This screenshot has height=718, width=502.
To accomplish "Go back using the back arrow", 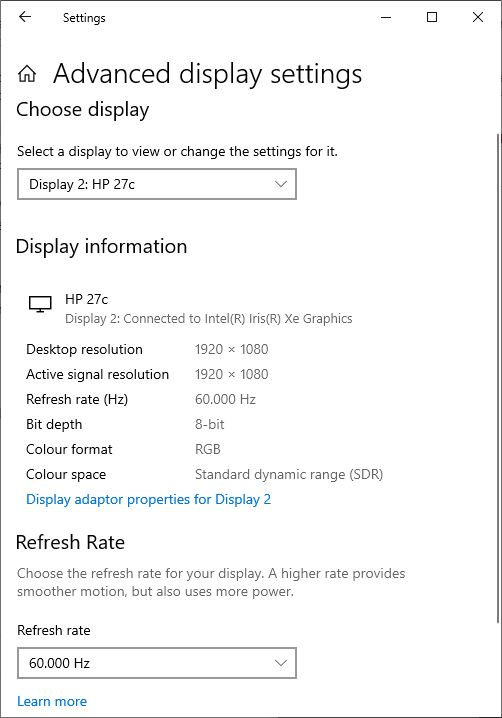I will (25, 17).
